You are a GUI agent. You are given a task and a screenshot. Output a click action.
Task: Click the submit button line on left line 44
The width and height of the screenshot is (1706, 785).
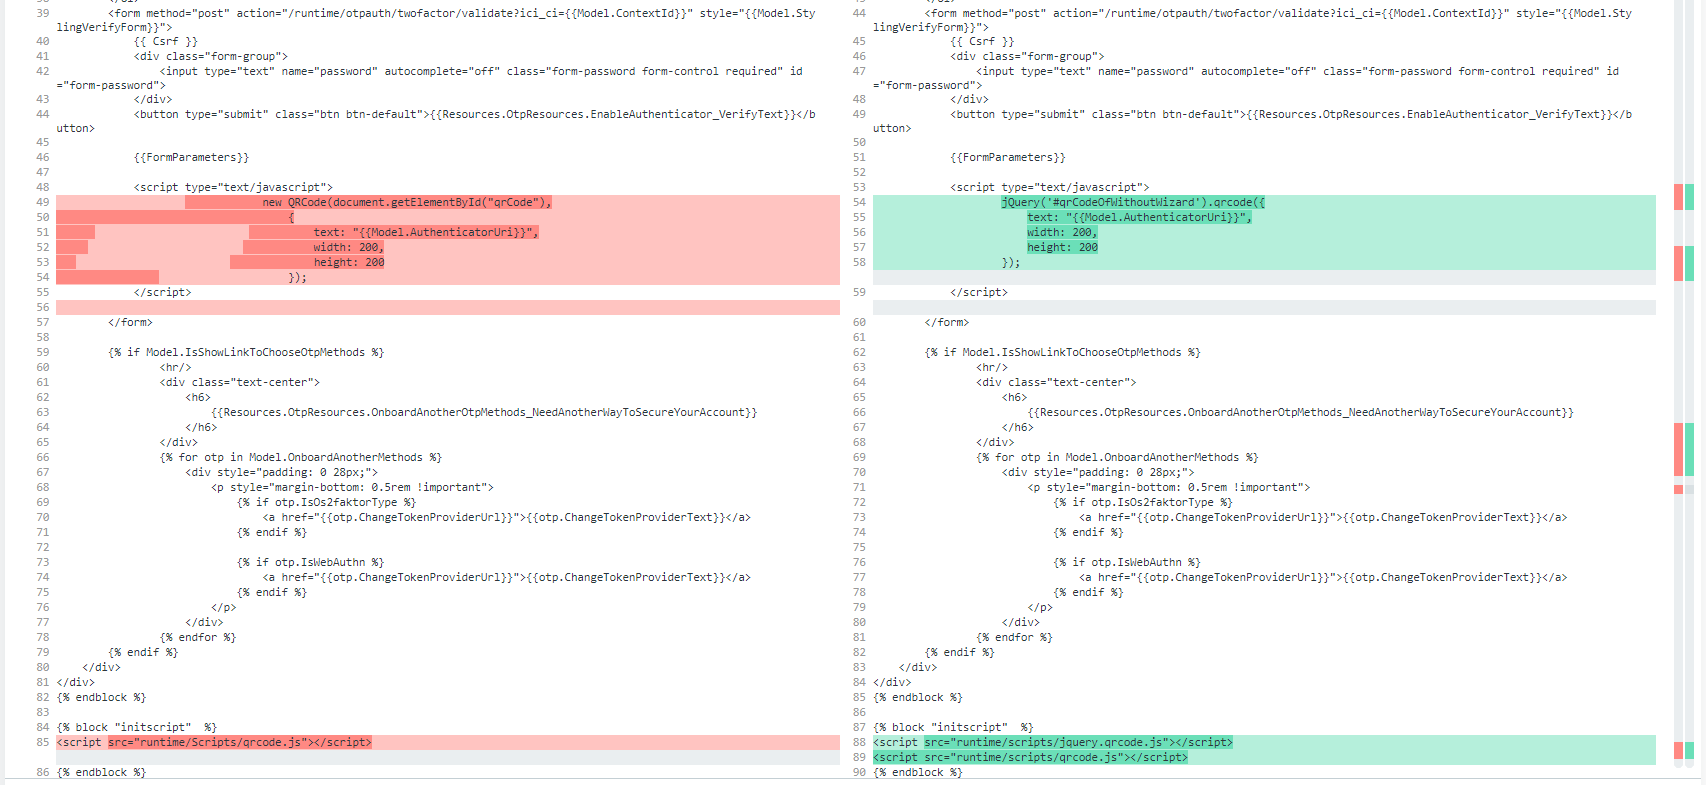(436, 121)
